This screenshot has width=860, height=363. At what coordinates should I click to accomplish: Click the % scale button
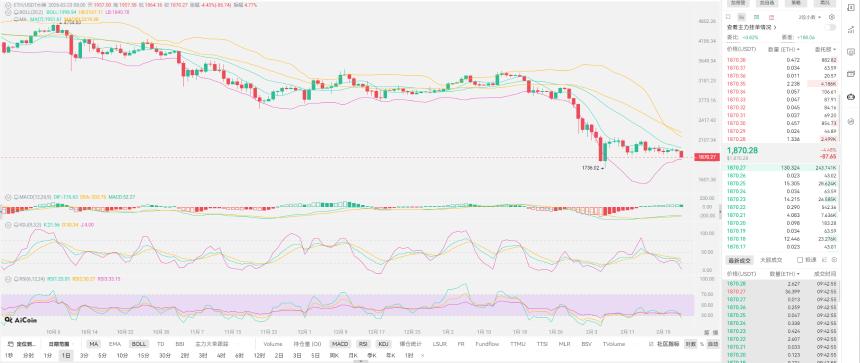(x=702, y=344)
